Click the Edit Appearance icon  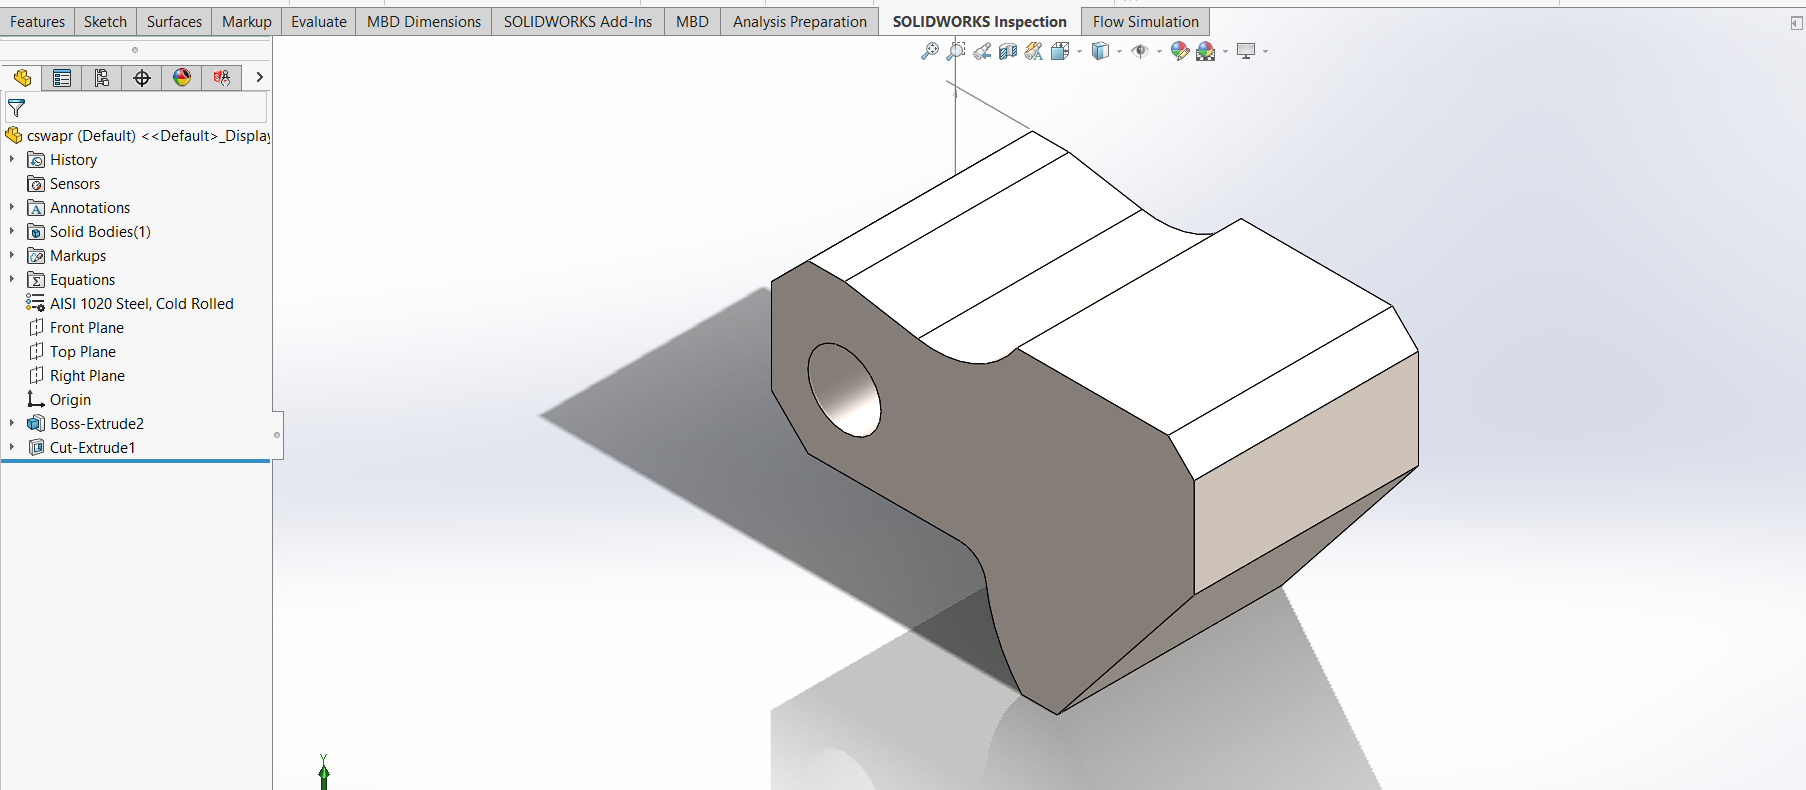tap(1180, 51)
